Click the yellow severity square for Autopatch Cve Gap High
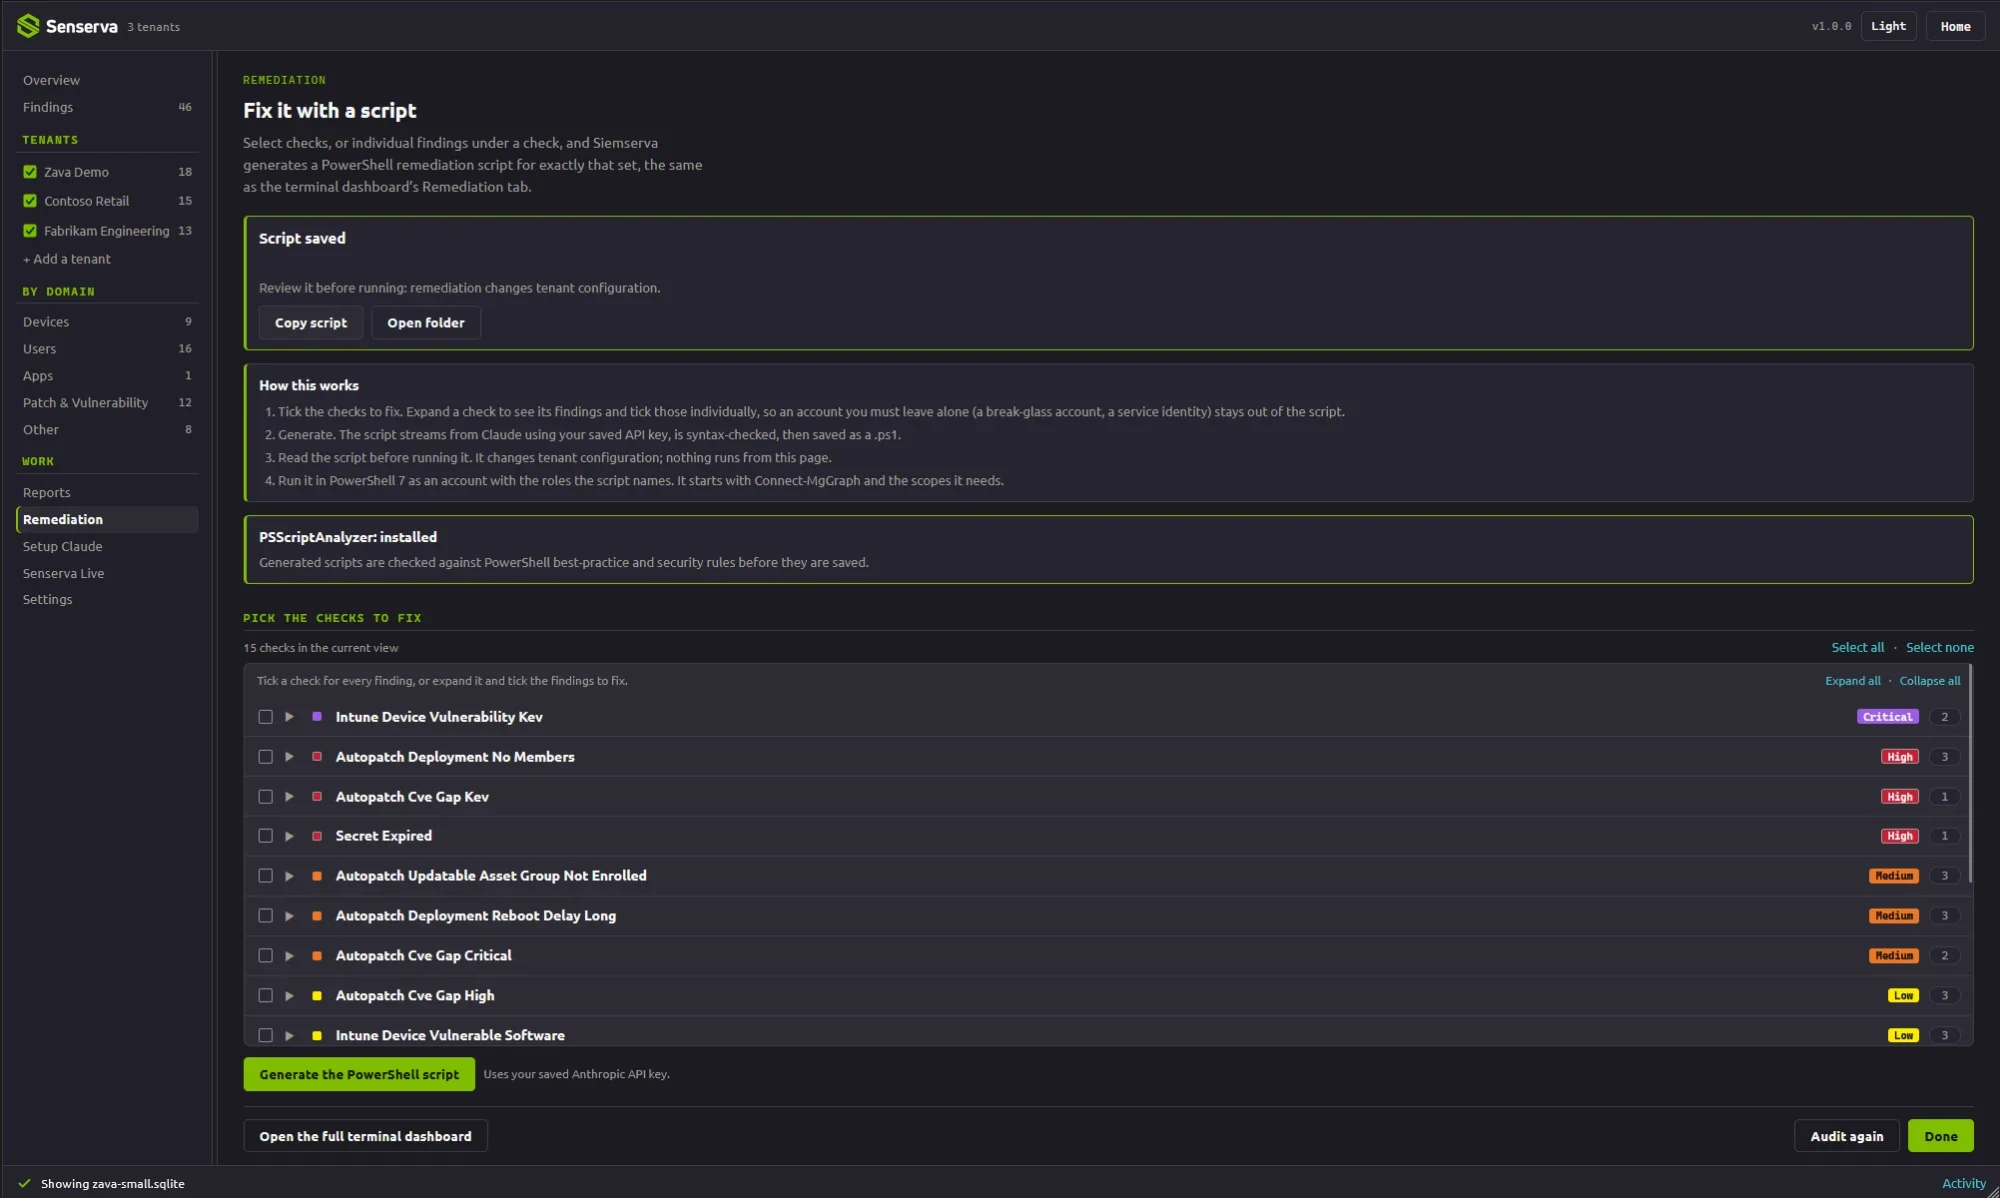This screenshot has width=2000, height=1198. (317, 996)
